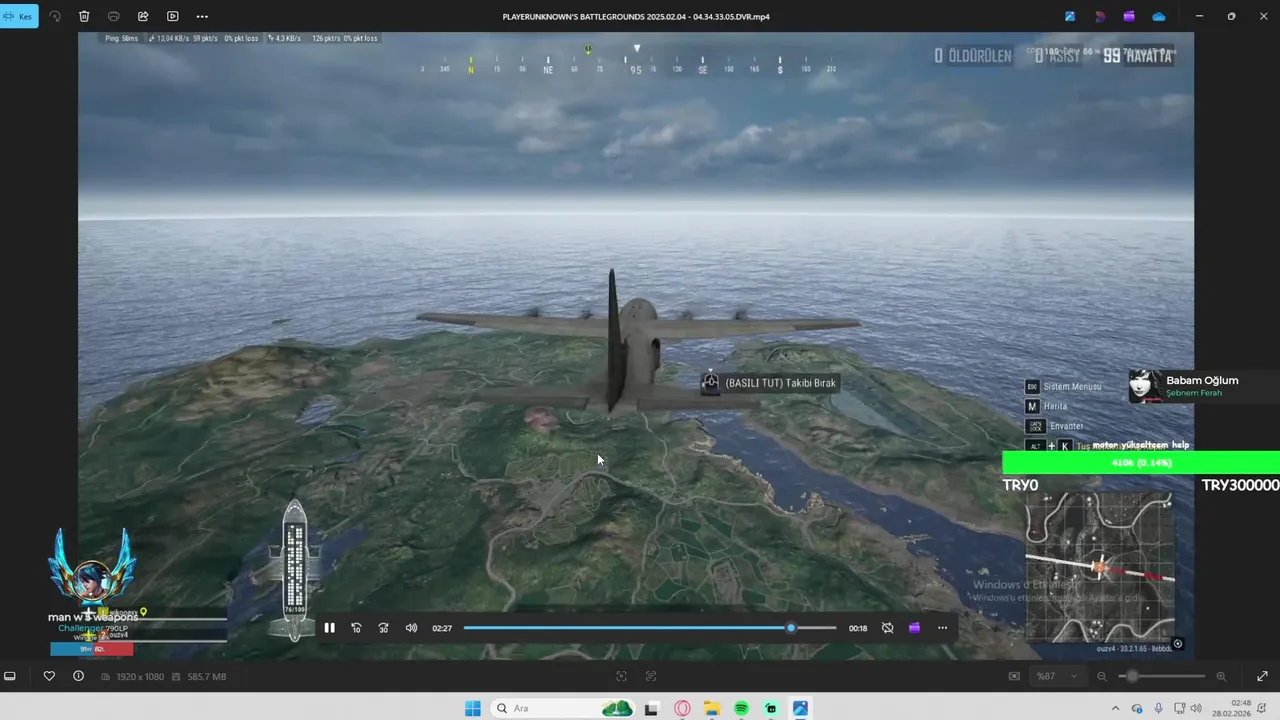The height and width of the screenshot is (720, 1280).
Task: Skip back 10 seconds
Action: coord(356,628)
